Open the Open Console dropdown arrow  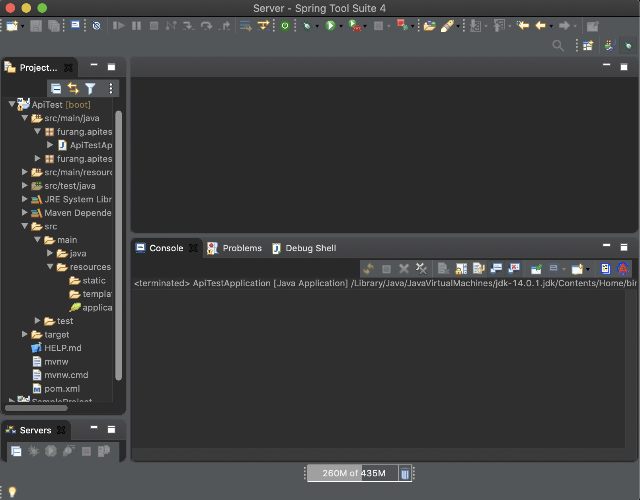point(587,269)
